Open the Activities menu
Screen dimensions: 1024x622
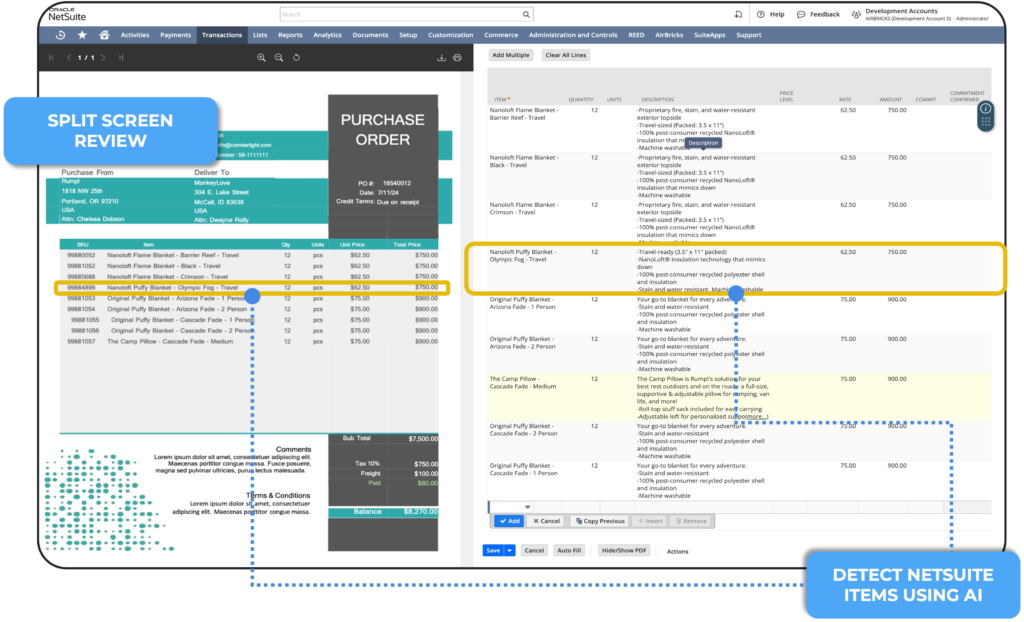(135, 35)
